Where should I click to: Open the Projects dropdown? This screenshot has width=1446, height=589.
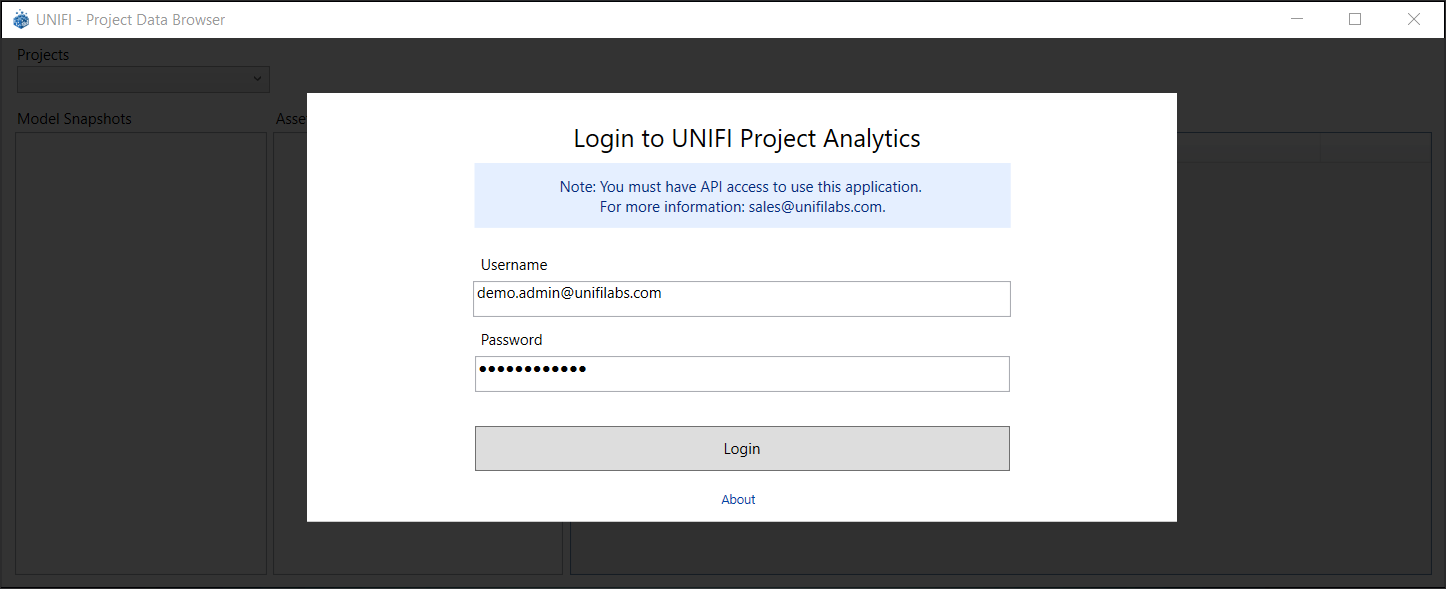(143, 79)
